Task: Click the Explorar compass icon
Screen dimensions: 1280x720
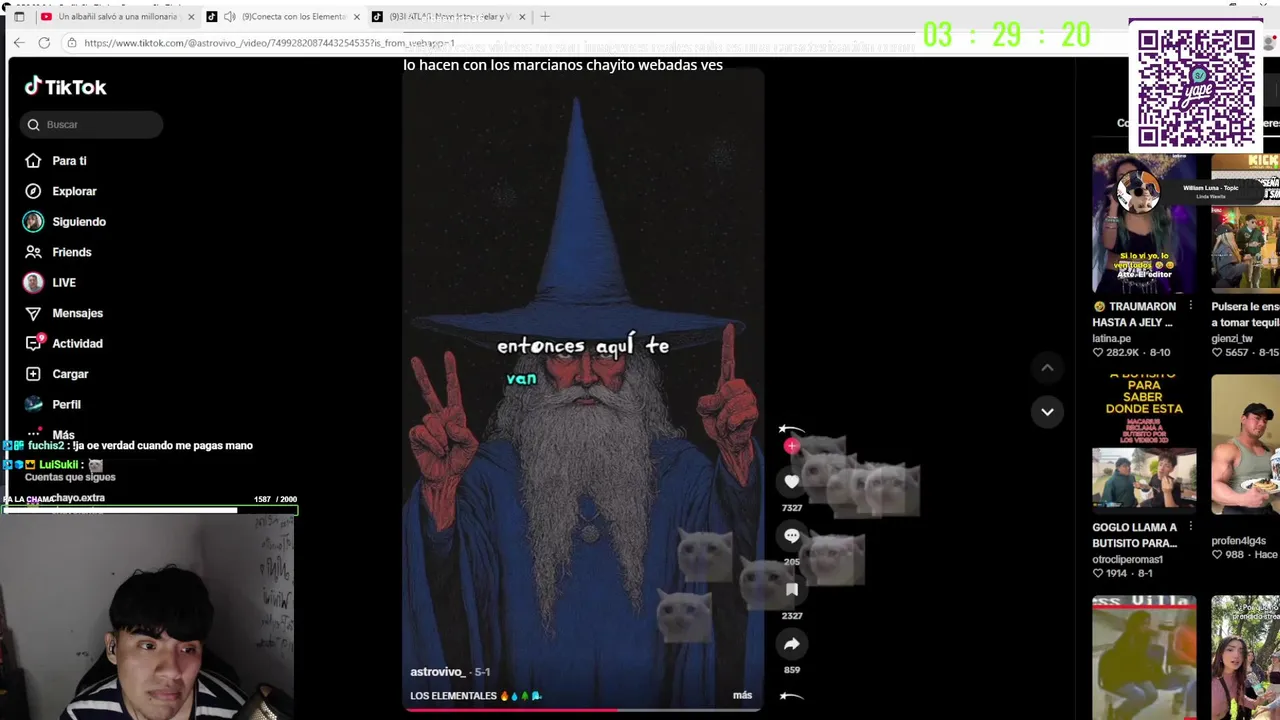Action: (34, 191)
